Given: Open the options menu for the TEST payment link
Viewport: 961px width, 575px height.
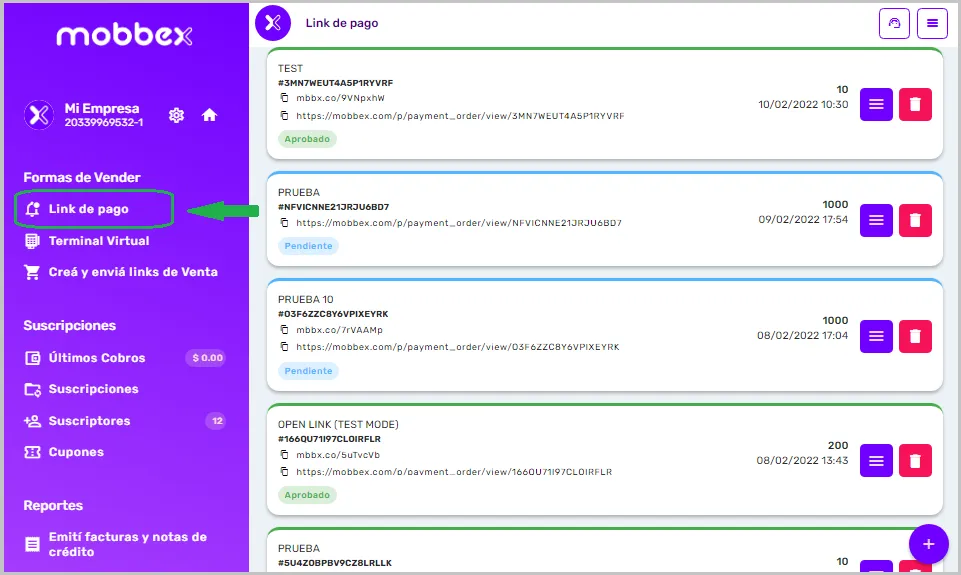Looking at the screenshot, I should (x=876, y=104).
